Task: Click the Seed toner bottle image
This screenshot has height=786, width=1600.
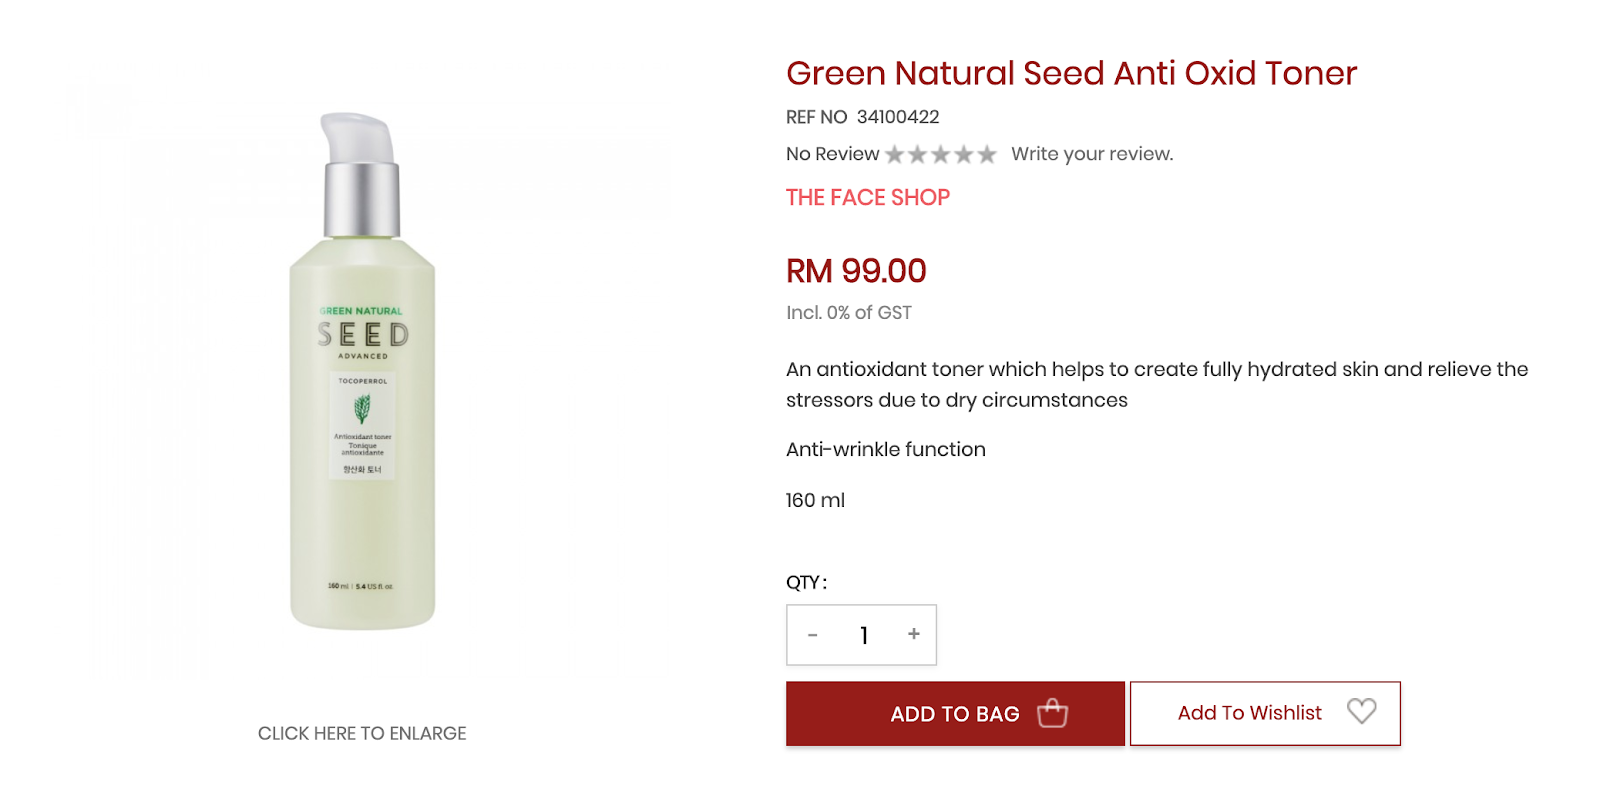Action: [362, 371]
